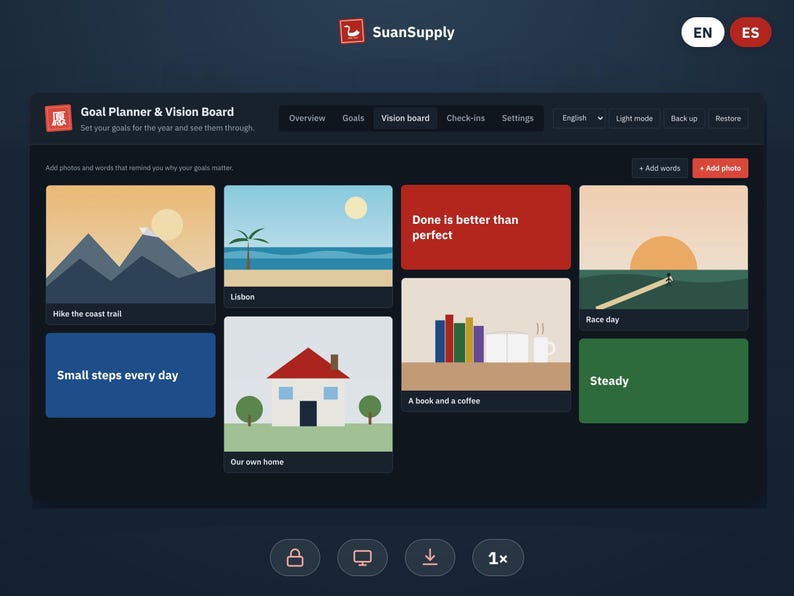Click the A book and a coffee caption
This screenshot has width=794, height=596.
tap(444, 401)
